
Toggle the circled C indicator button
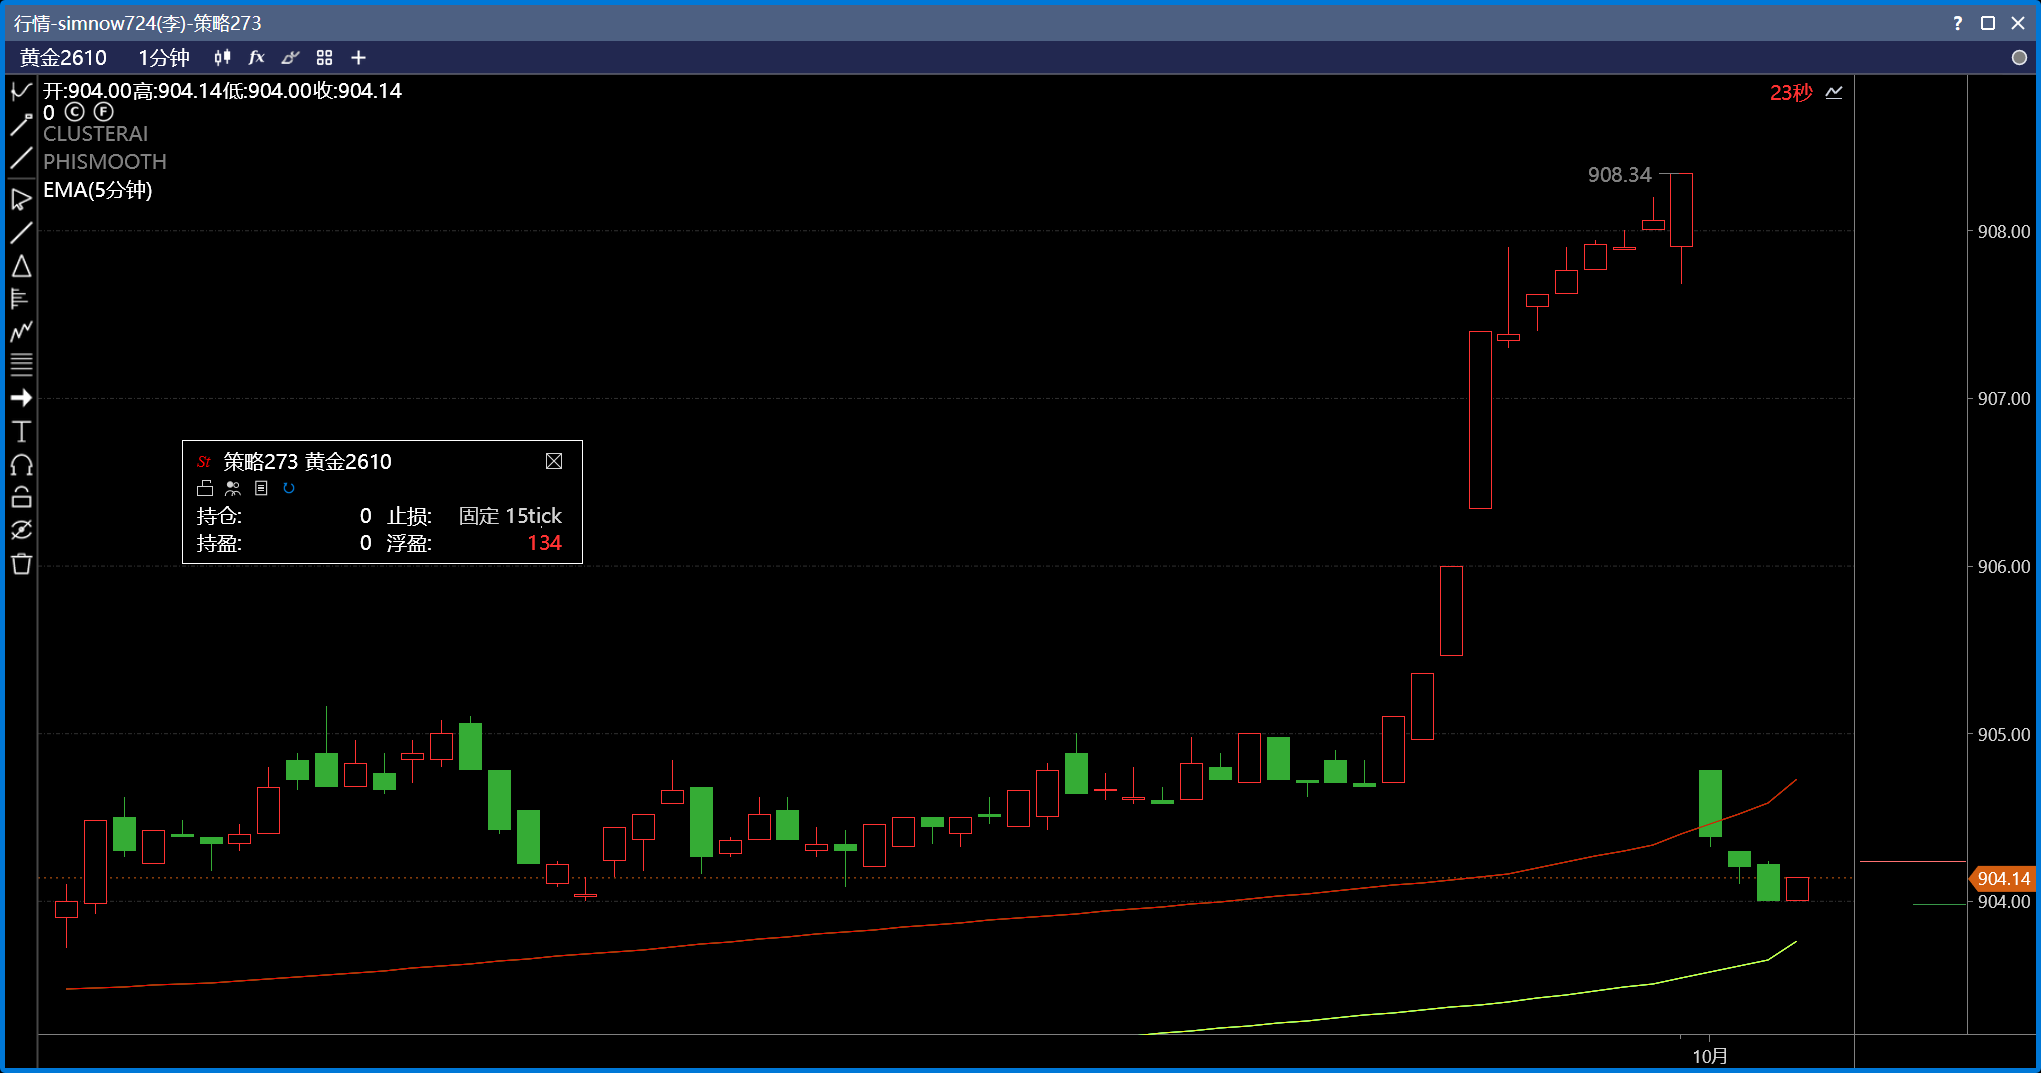pyautogui.click(x=75, y=112)
